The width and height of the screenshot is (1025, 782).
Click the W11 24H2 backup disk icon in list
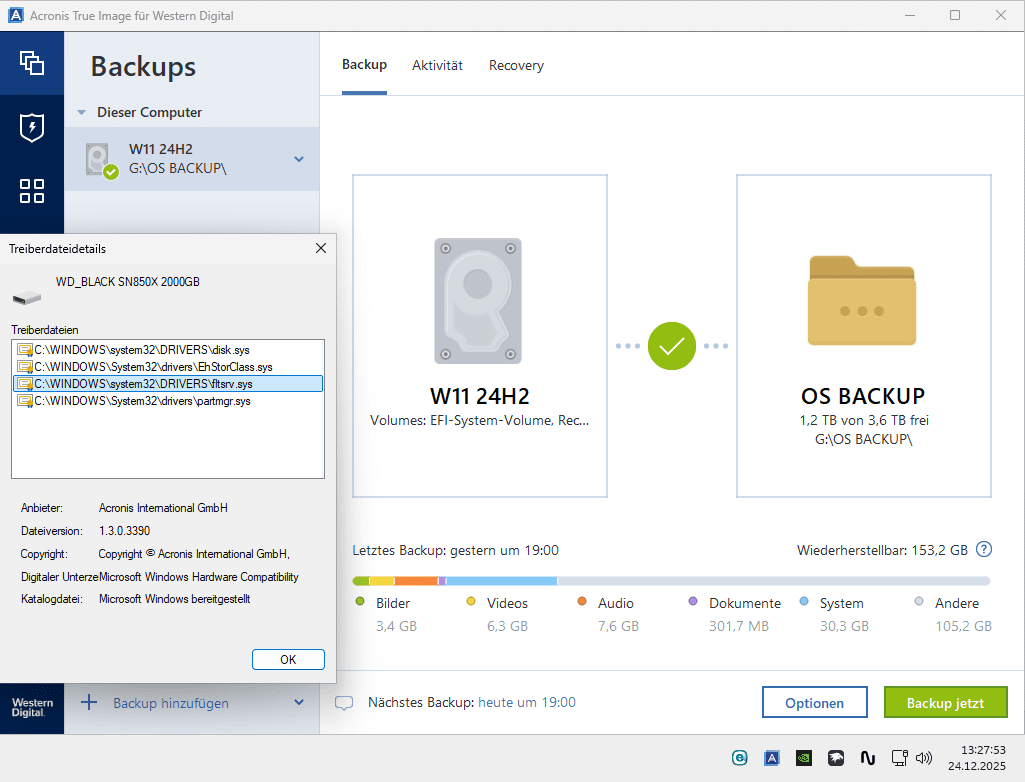click(101, 161)
